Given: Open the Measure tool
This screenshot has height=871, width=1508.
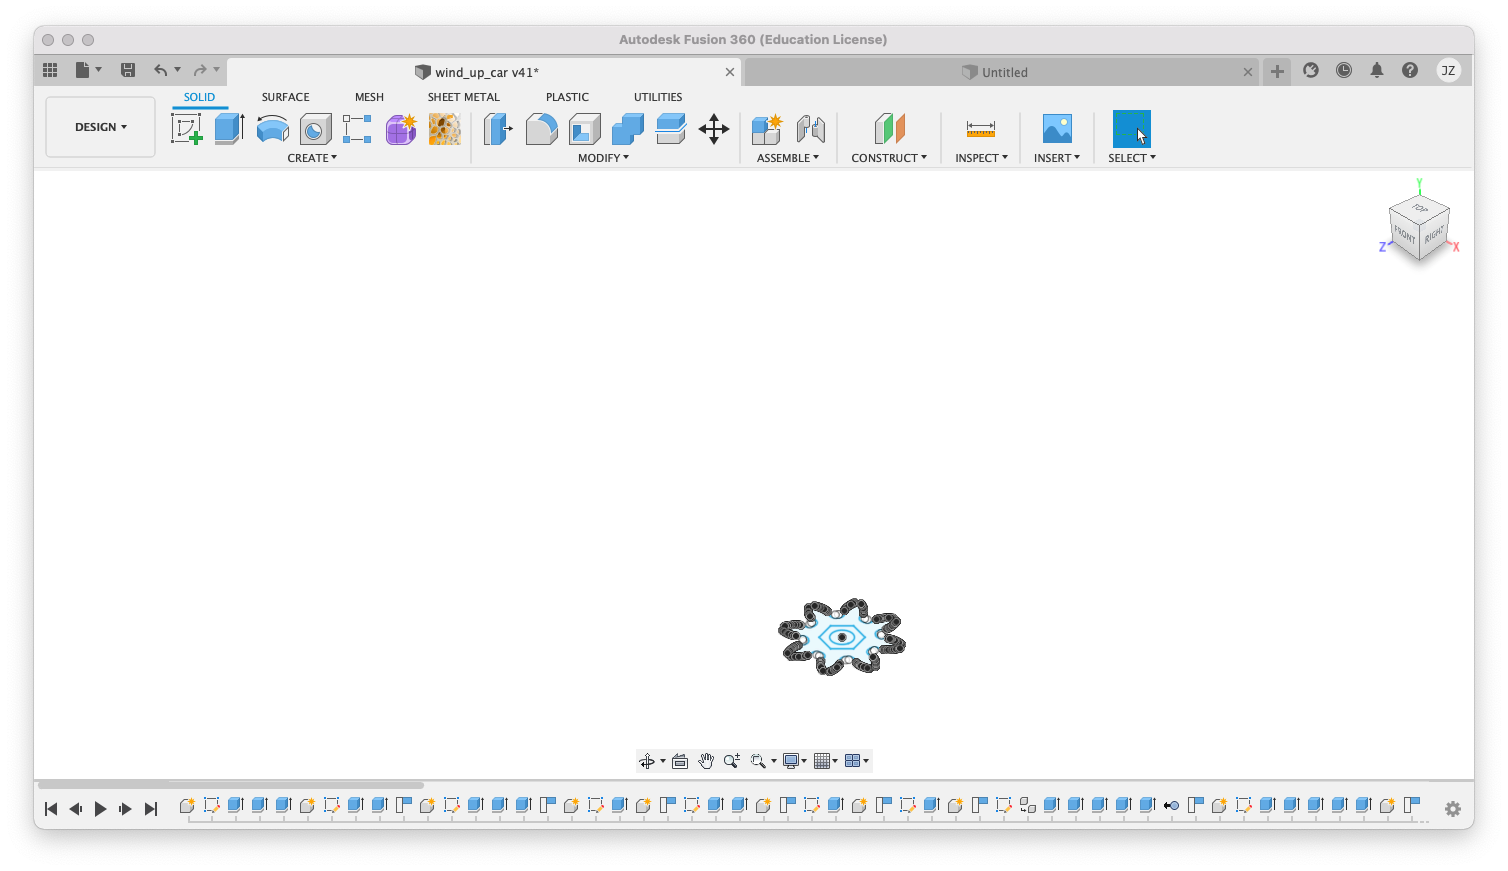Looking at the screenshot, I should click(981, 129).
